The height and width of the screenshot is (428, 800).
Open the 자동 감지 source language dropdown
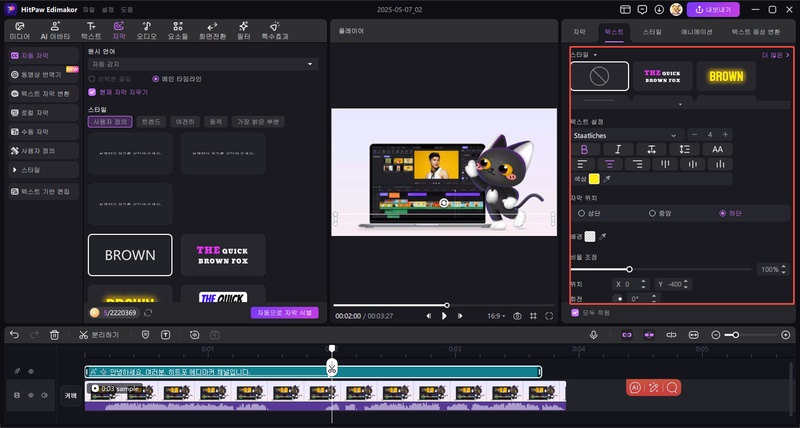203,64
